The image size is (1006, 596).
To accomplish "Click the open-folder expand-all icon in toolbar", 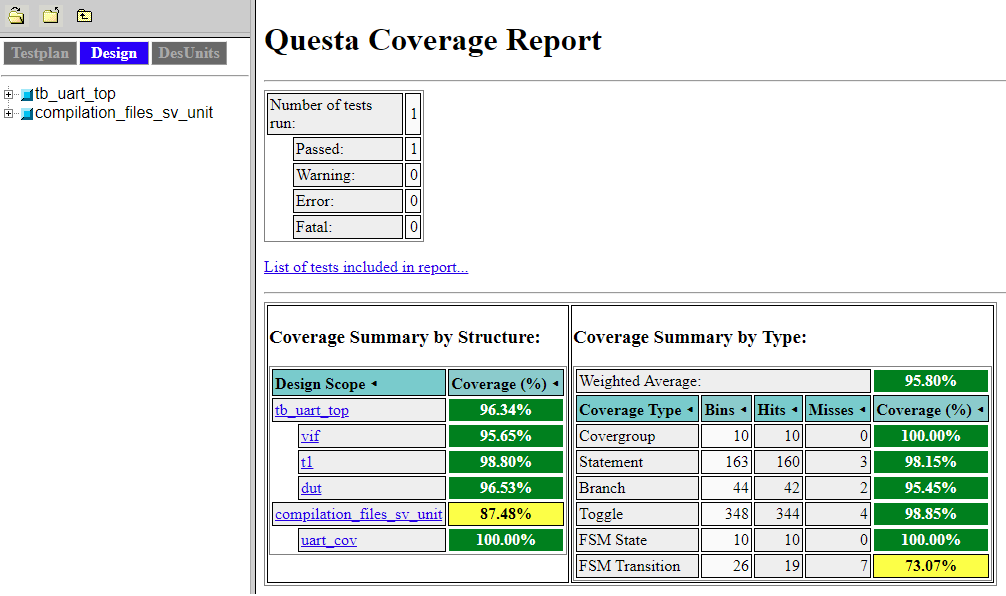I will pyautogui.click(x=16, y=15).
